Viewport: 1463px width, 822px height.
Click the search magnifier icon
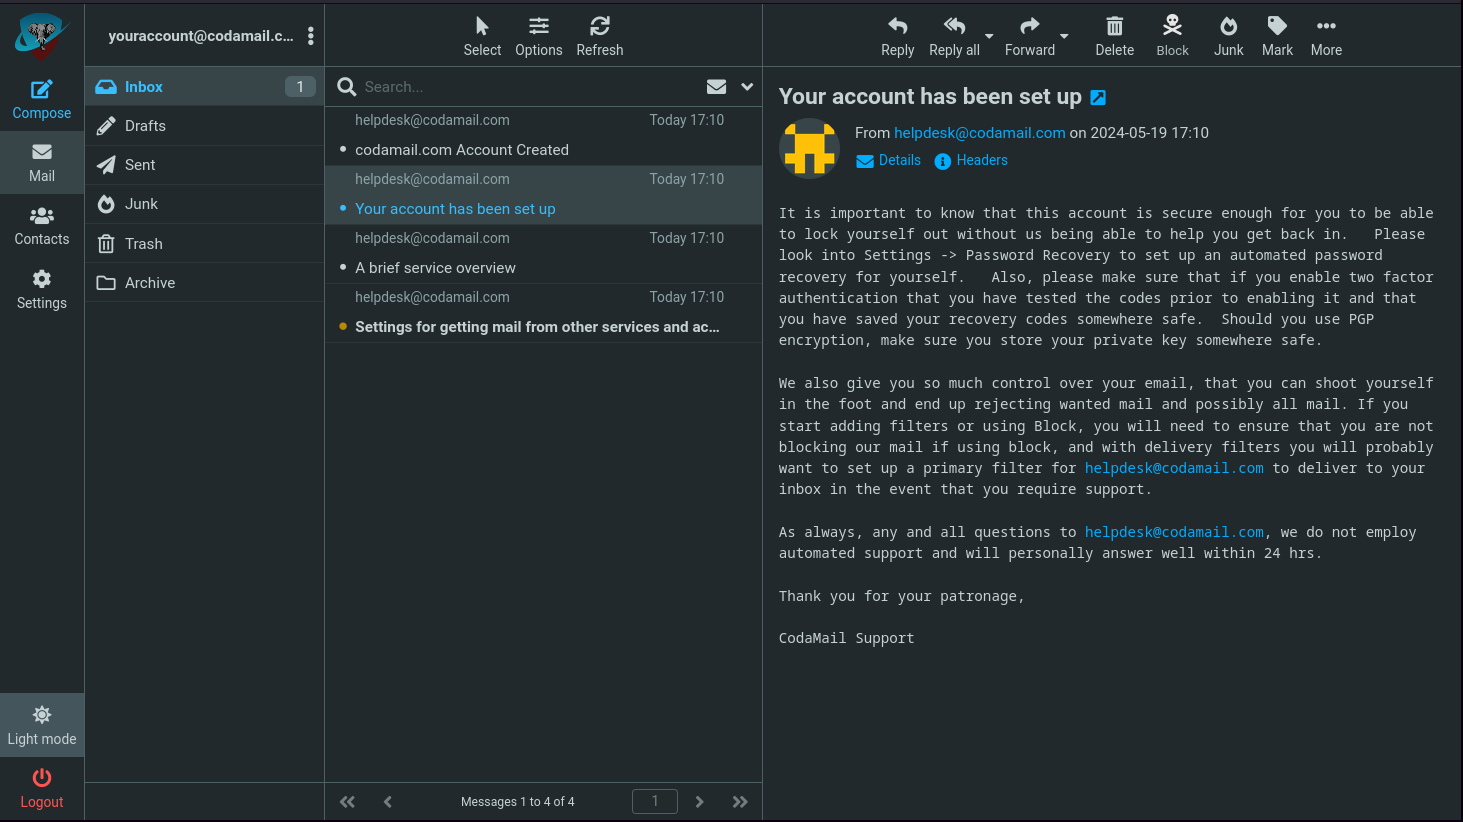click(347, 87)
